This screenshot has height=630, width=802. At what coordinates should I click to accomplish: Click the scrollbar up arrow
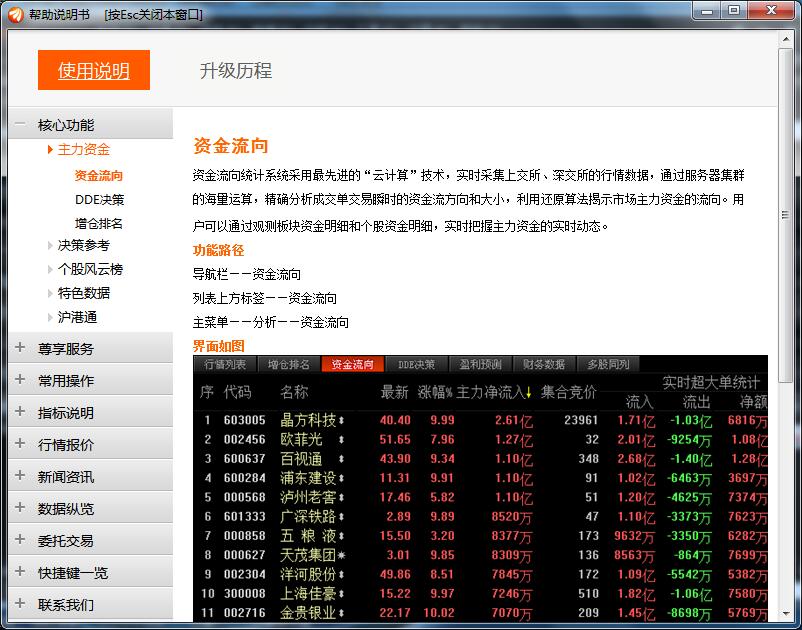tap(786, 39)
